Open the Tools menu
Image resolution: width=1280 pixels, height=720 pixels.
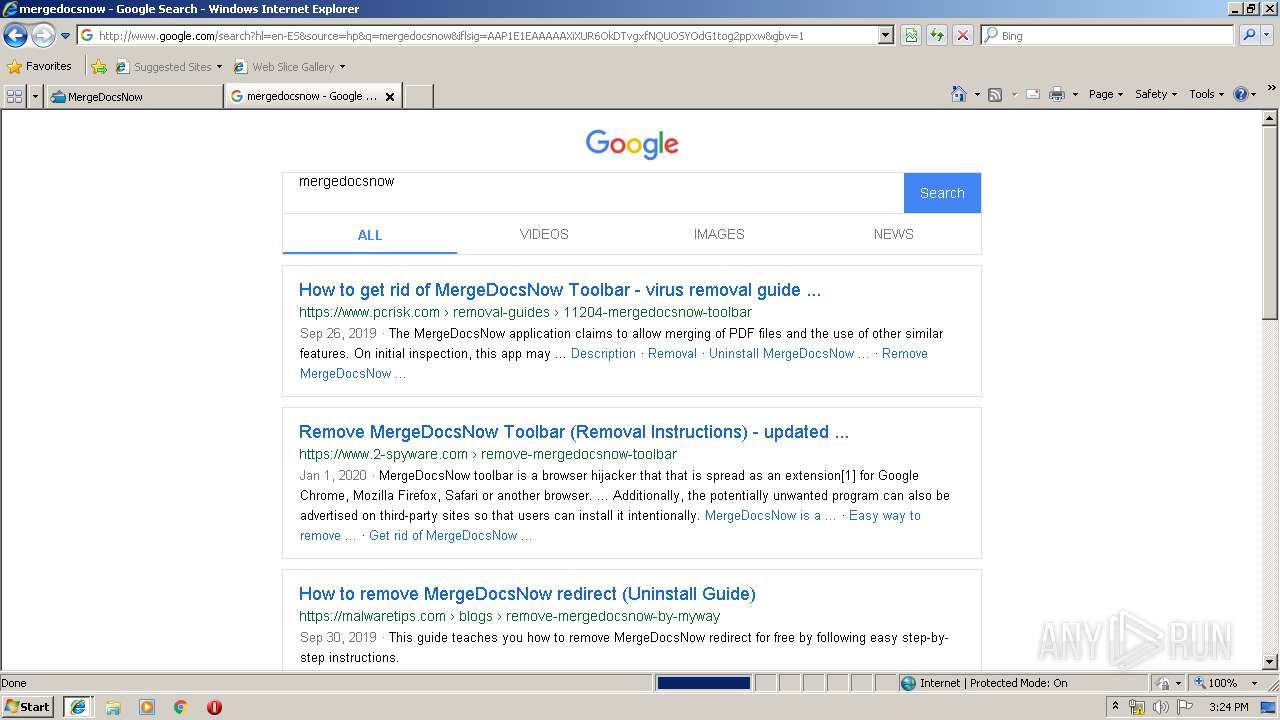[x=1206, y=94]
